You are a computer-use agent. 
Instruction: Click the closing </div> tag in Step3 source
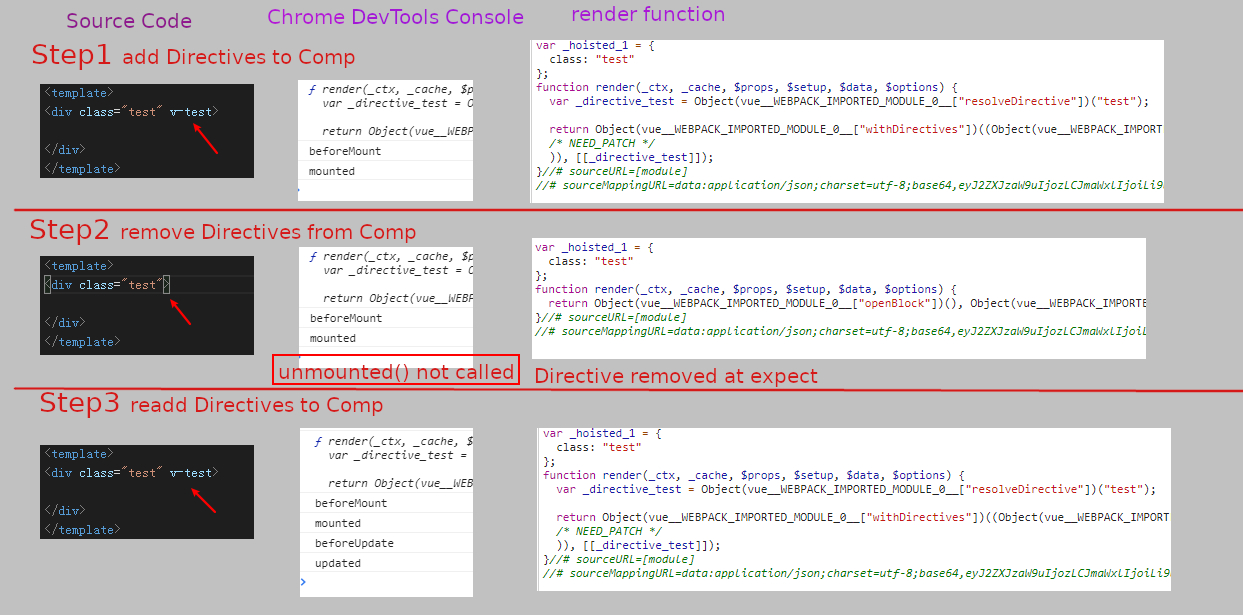point(65,511)
